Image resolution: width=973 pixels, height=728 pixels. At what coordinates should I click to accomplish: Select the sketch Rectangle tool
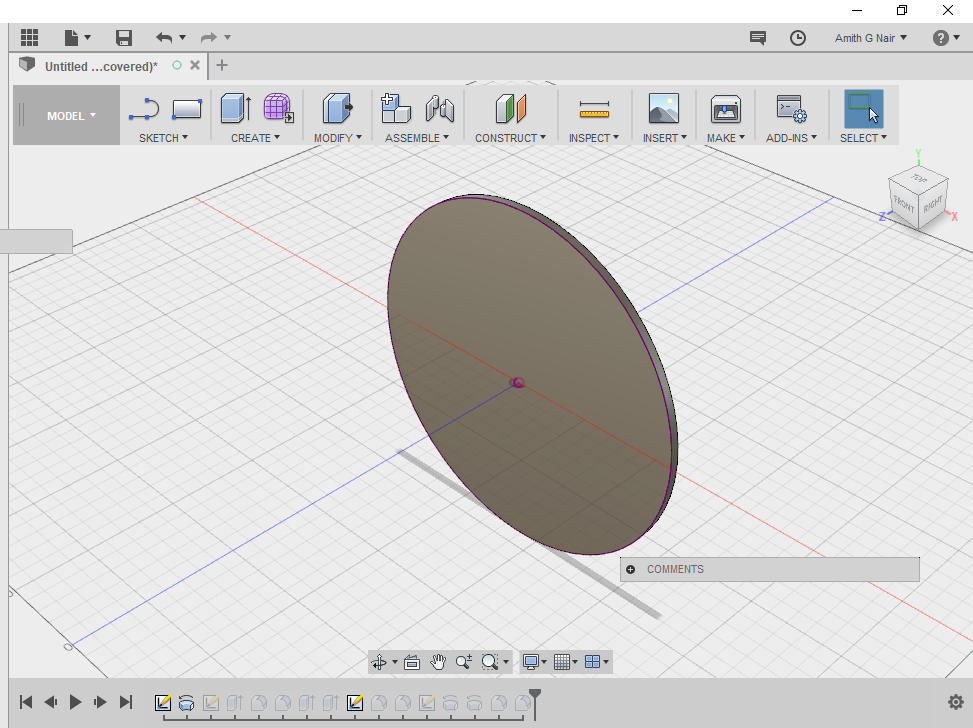pos(187,109)
